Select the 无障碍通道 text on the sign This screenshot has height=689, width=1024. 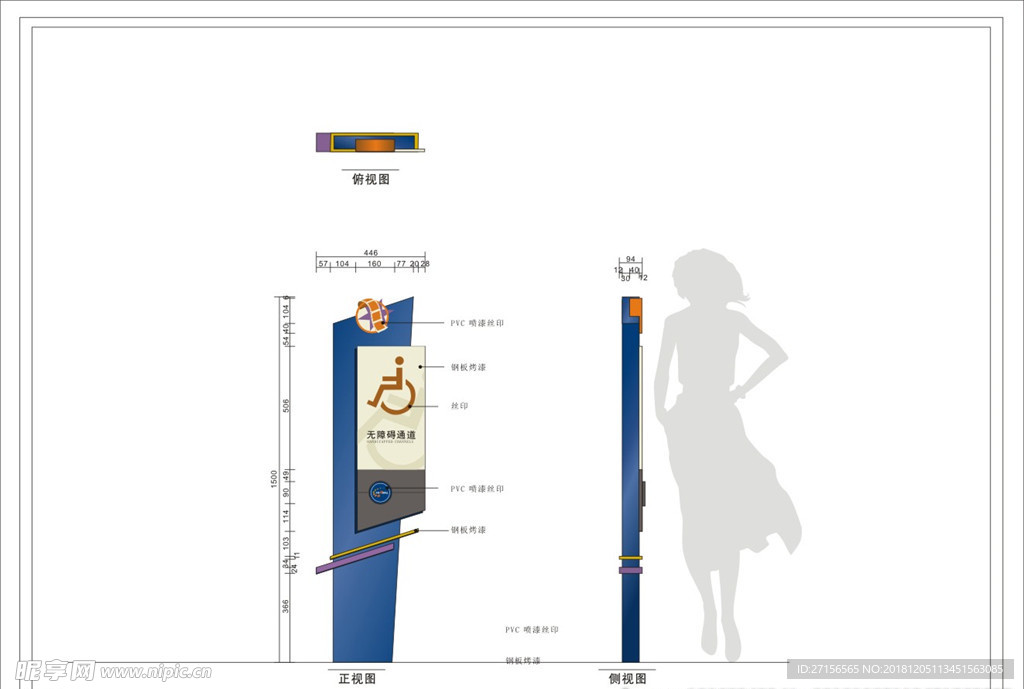click(x=390, y=435)
